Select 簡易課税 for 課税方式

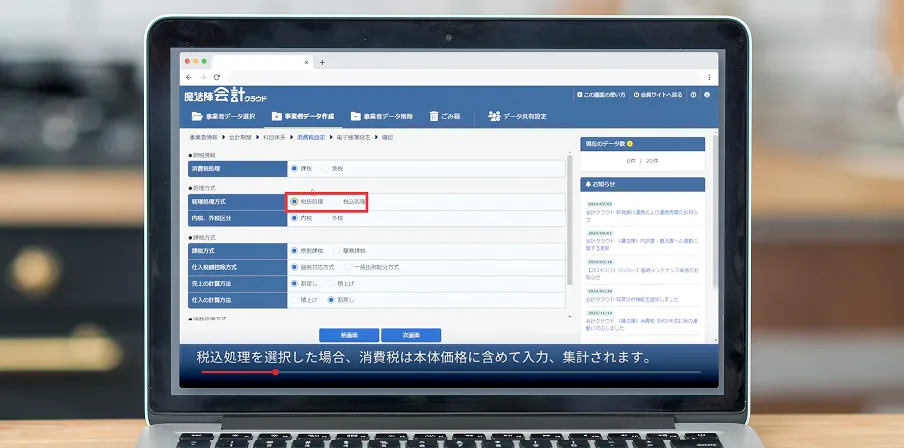pyautogui.click(x=337, y=251)
